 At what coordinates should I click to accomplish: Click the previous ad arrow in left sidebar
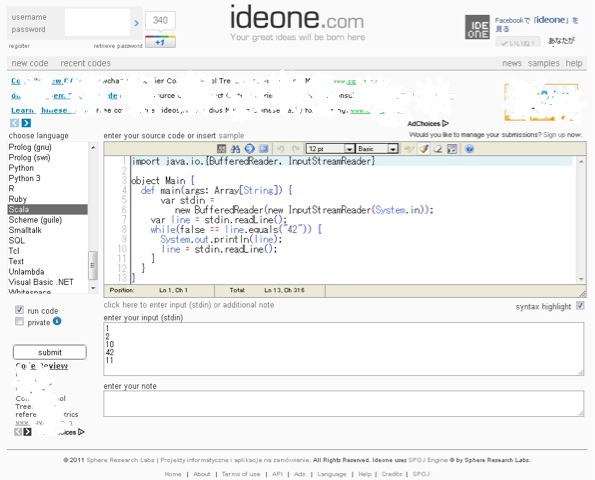click(18, 432)
